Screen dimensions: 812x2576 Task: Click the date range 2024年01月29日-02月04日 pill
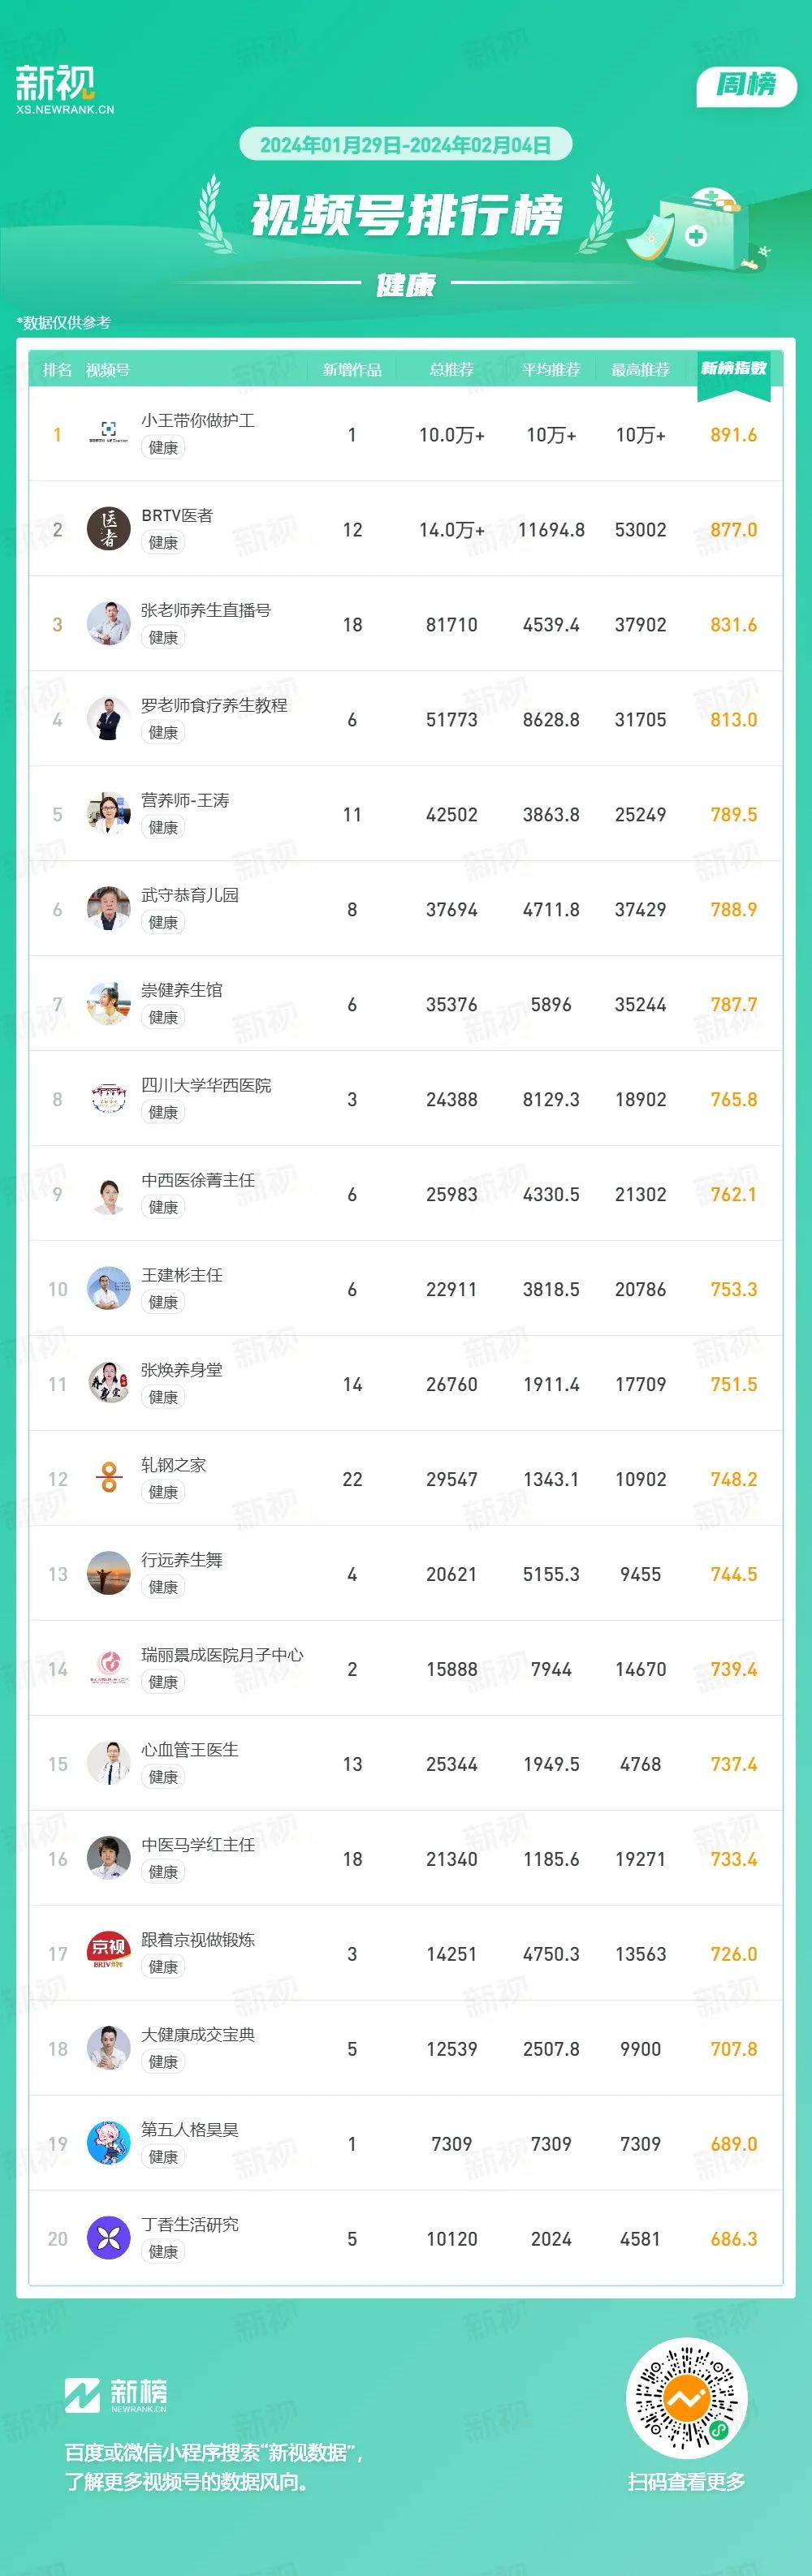(405, 145)
